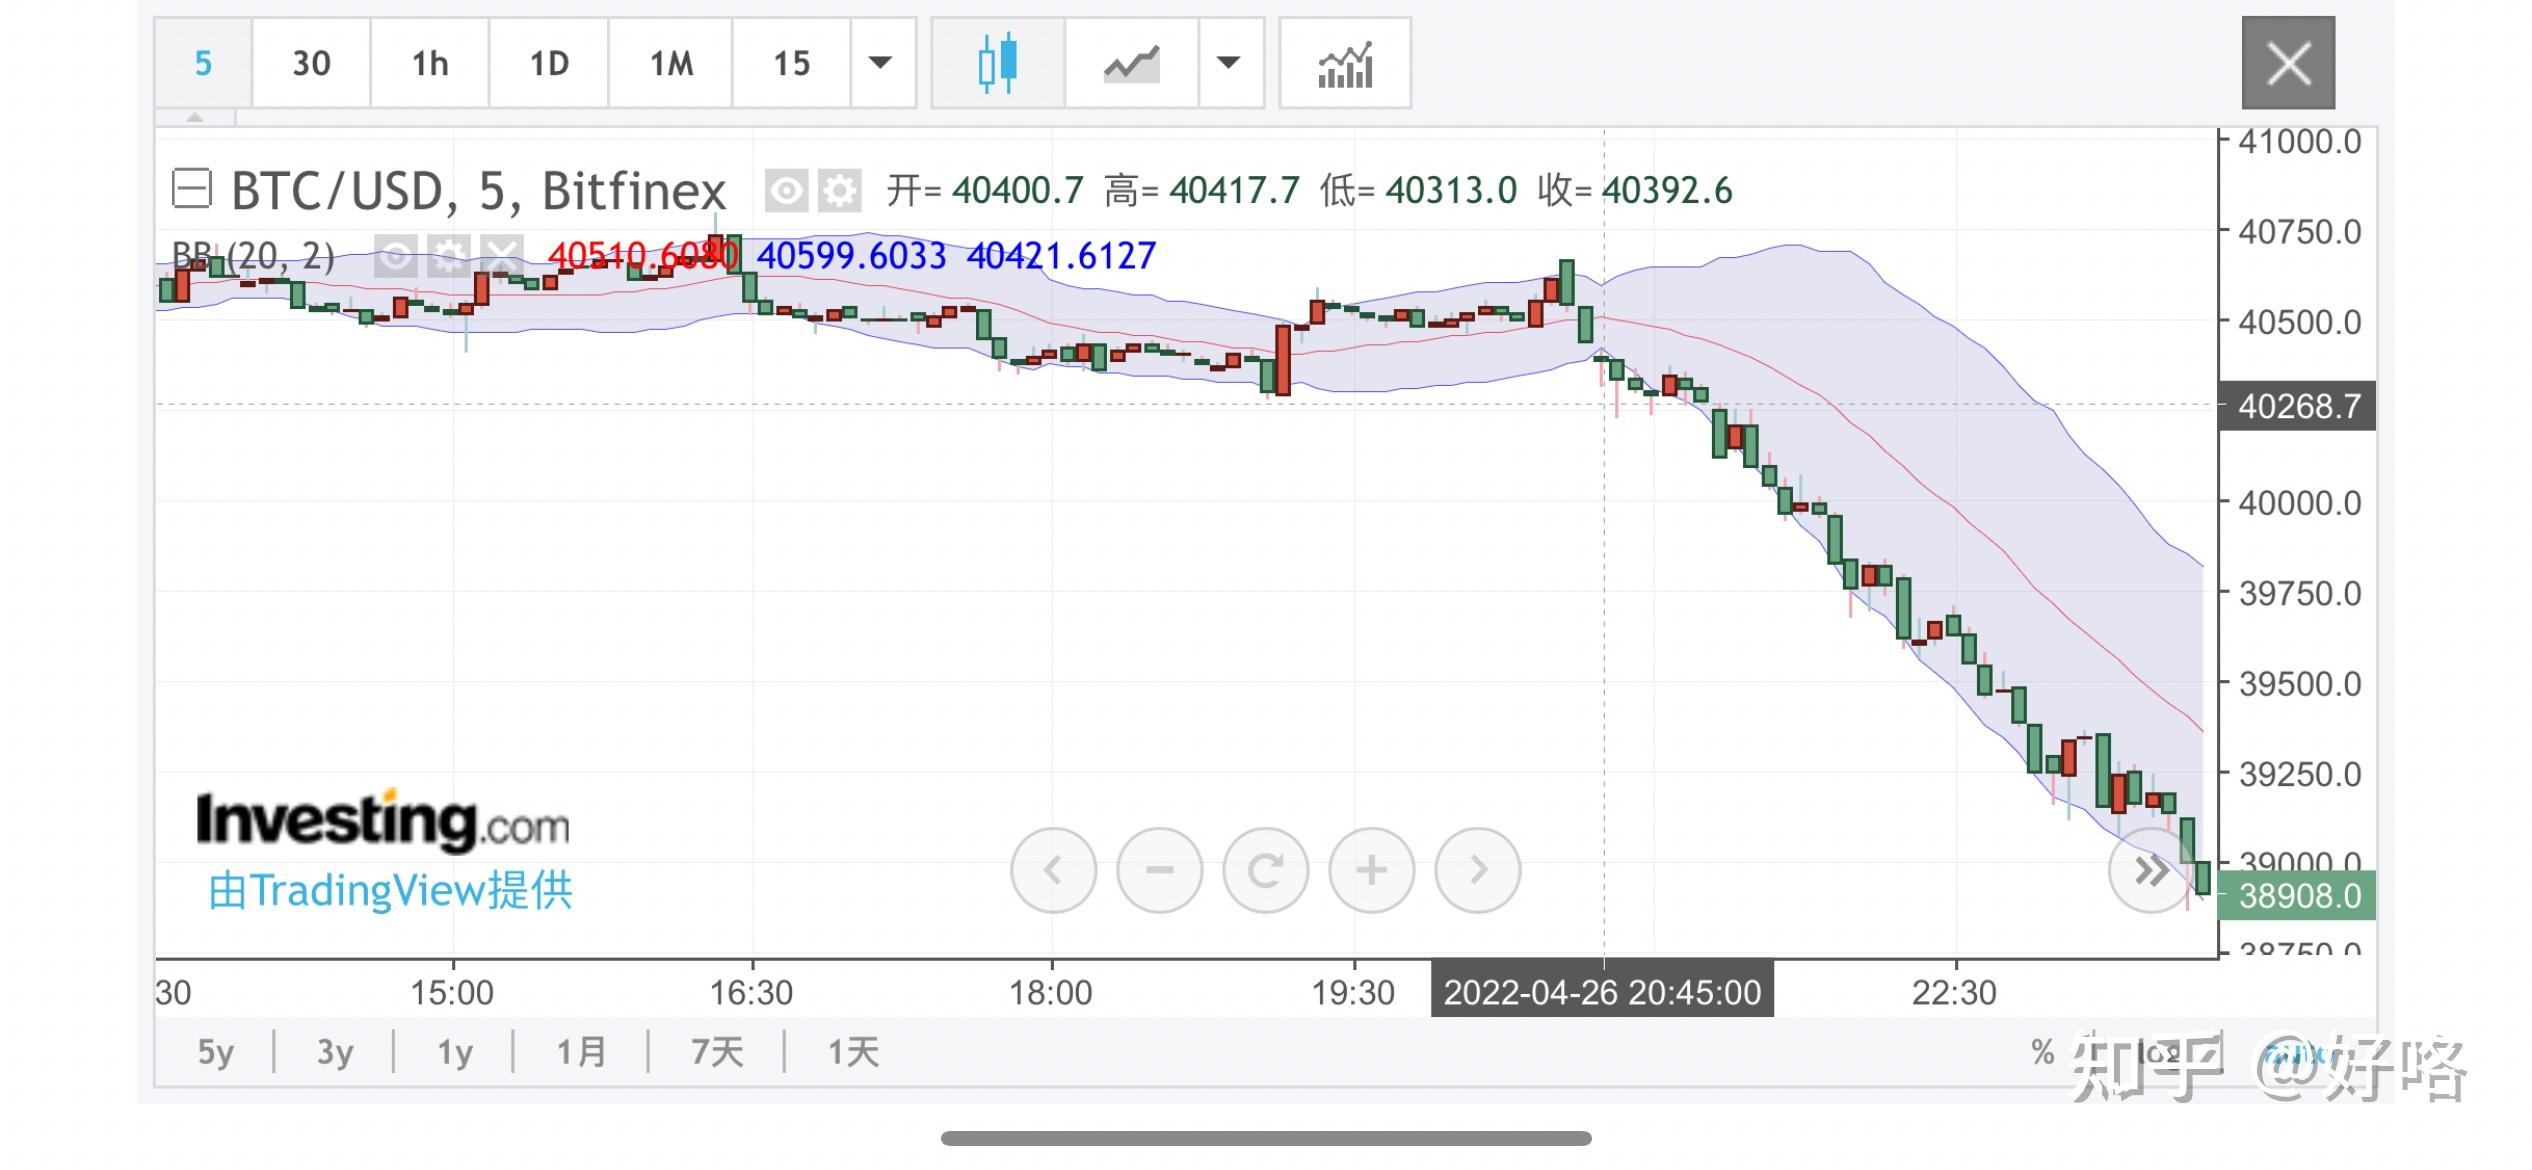
Task: Click the 40000.0 price axis label
Action: coord(2299,502)
